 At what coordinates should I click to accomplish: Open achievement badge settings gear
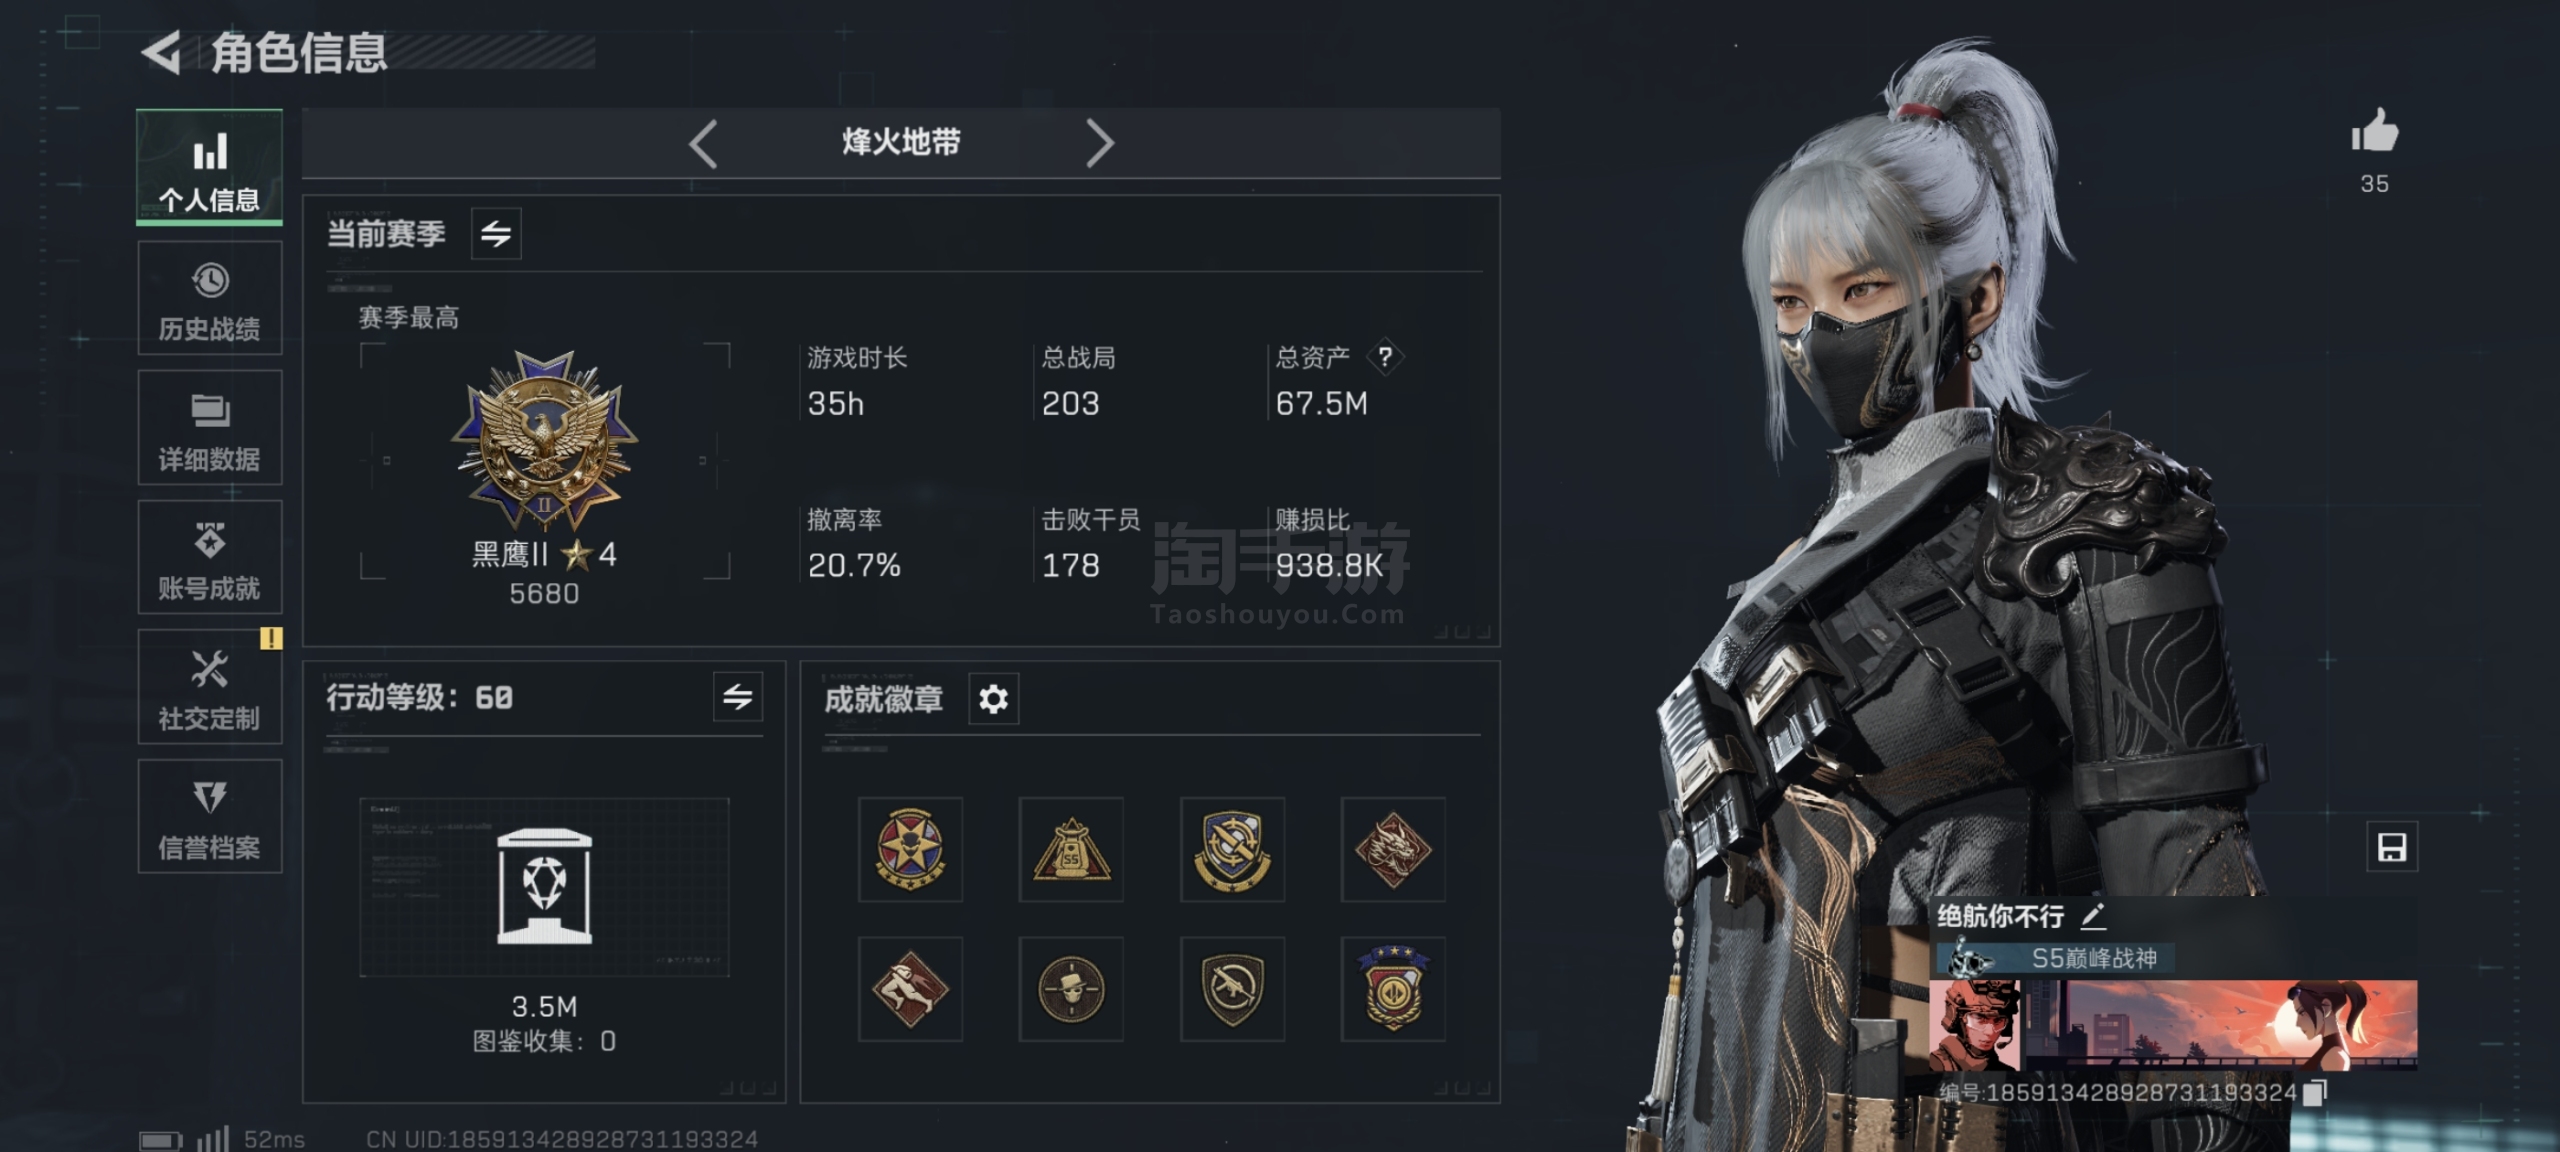click(993, 698)
